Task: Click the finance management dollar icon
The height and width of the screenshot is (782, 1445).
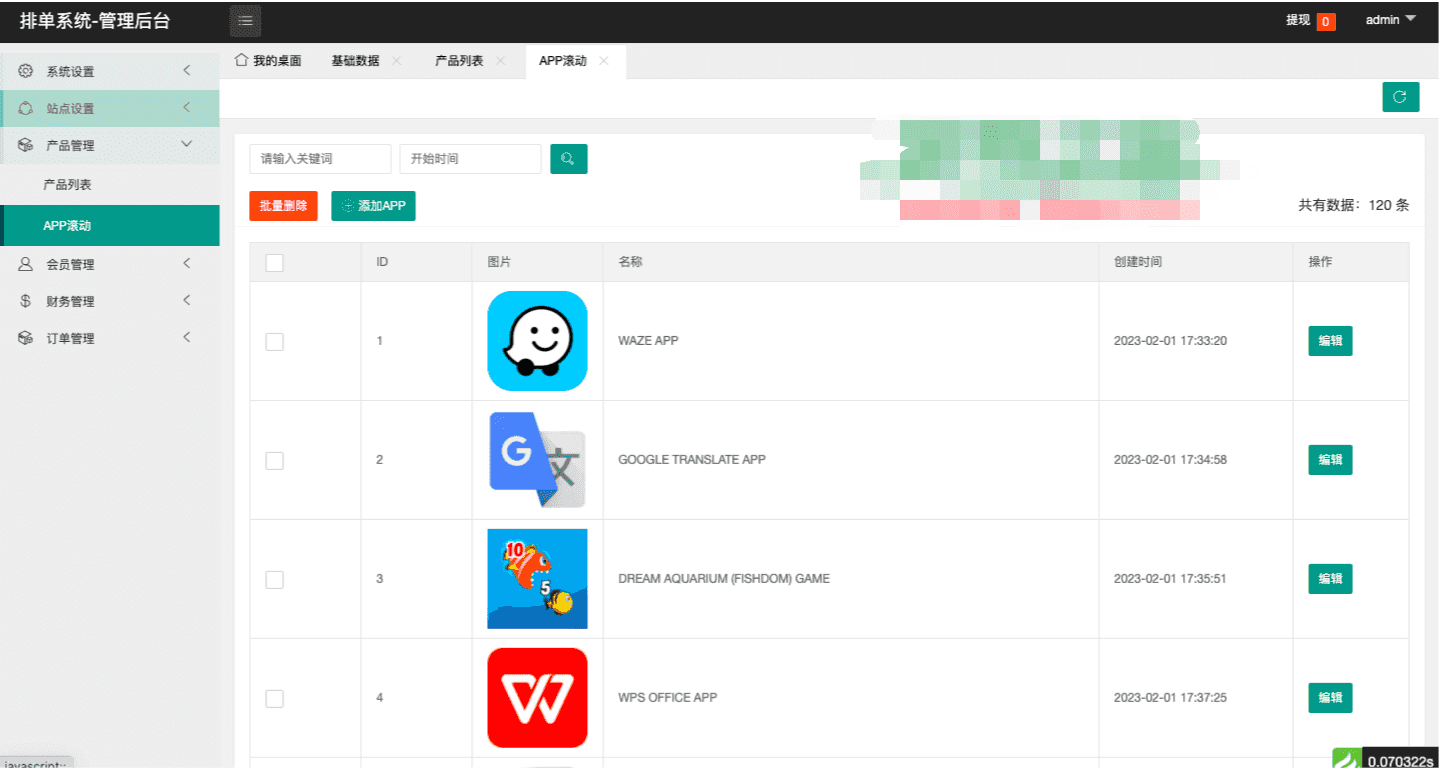Action: coord(26,302)
